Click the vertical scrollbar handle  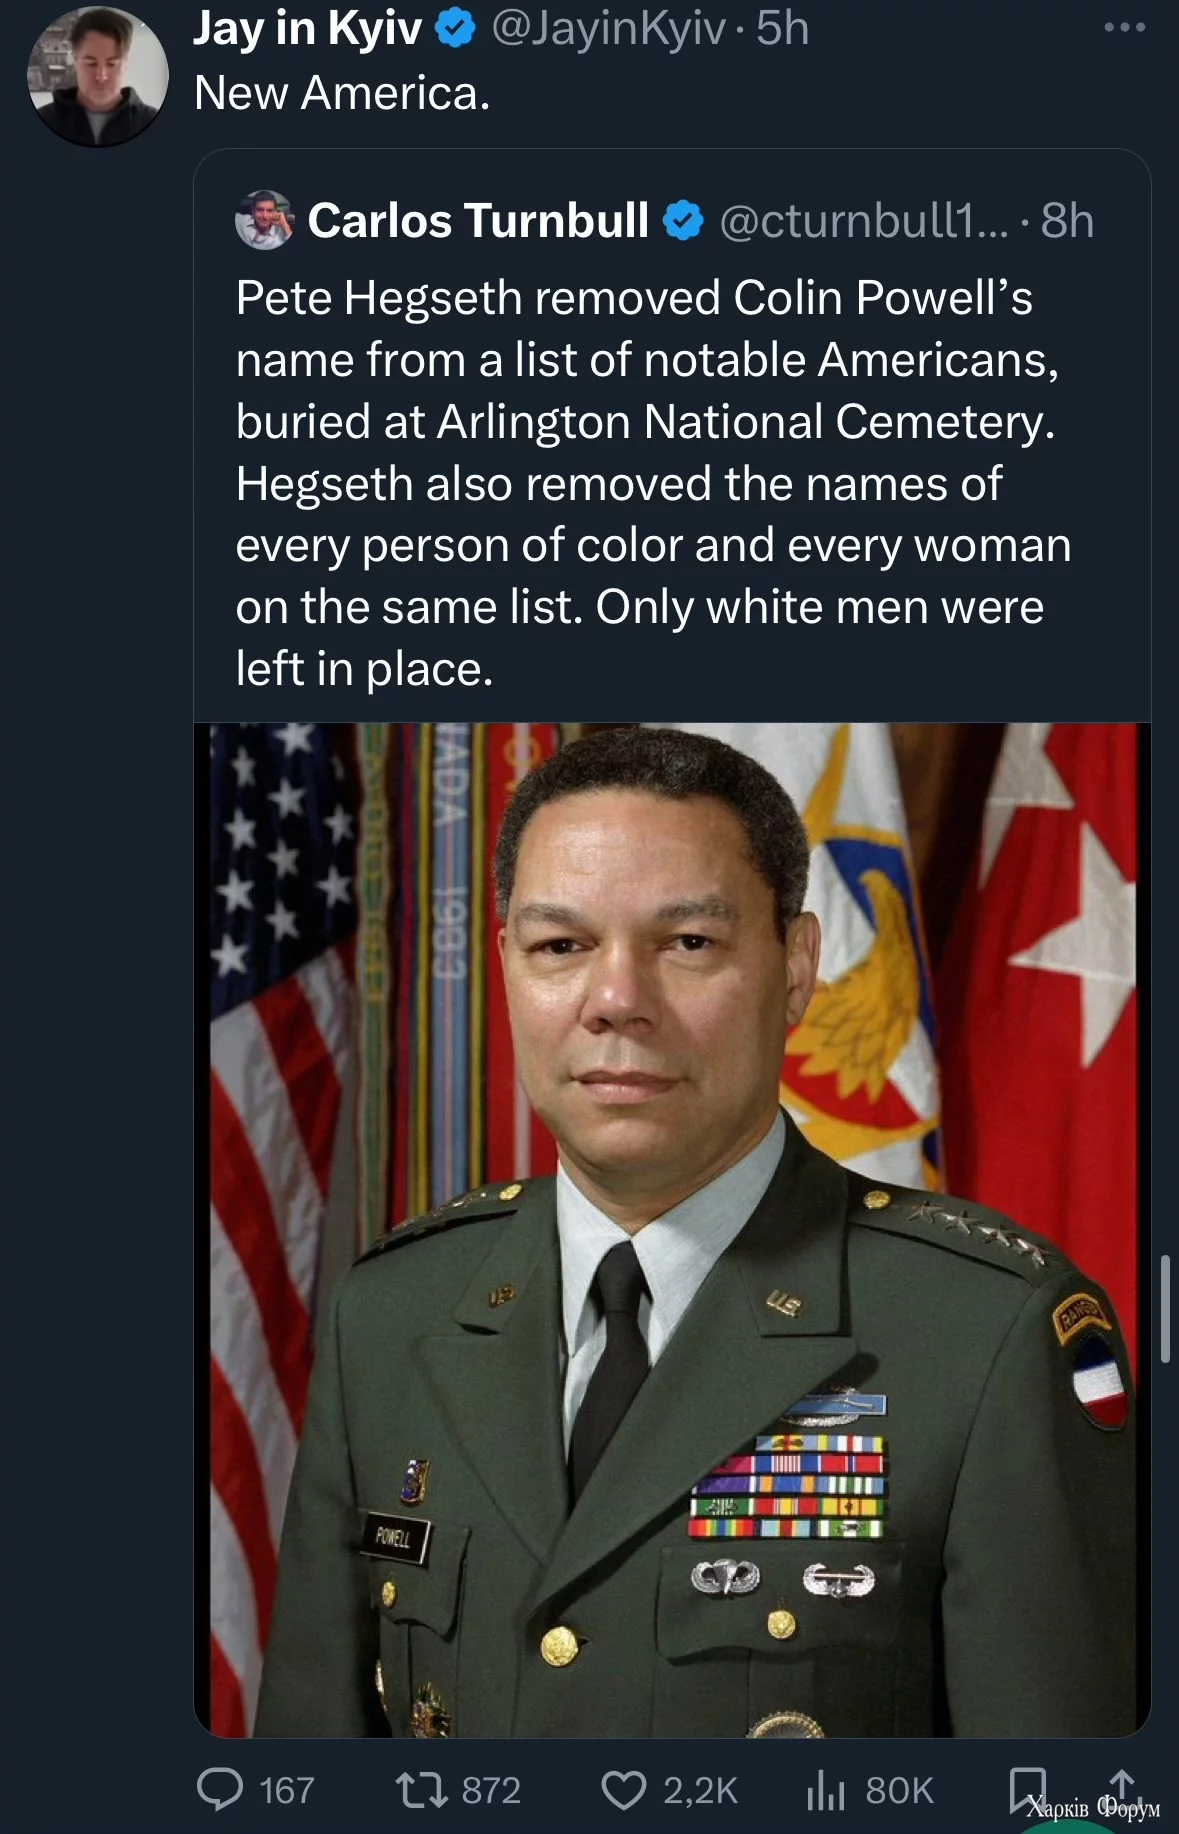coord(1165,1308)
